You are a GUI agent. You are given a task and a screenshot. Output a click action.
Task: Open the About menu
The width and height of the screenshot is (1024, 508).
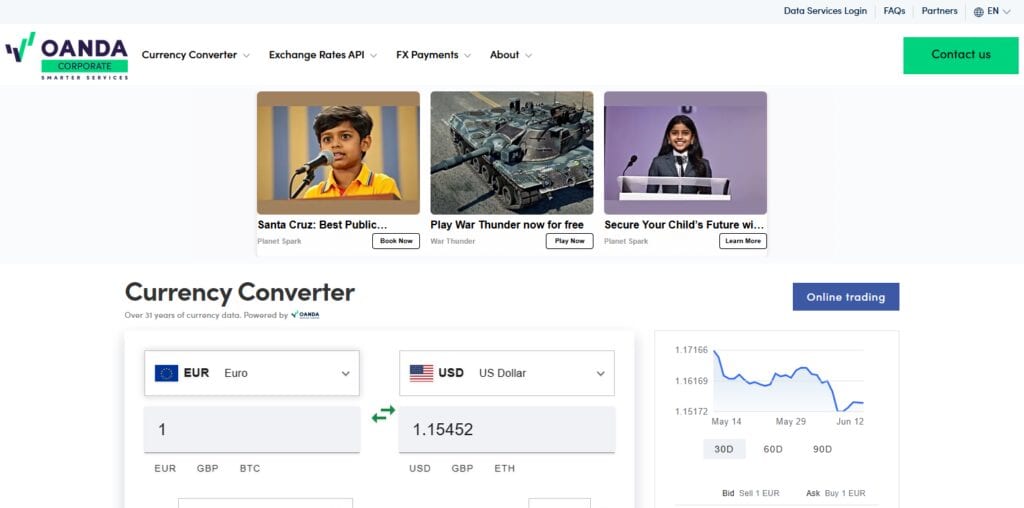pos(511,55)
